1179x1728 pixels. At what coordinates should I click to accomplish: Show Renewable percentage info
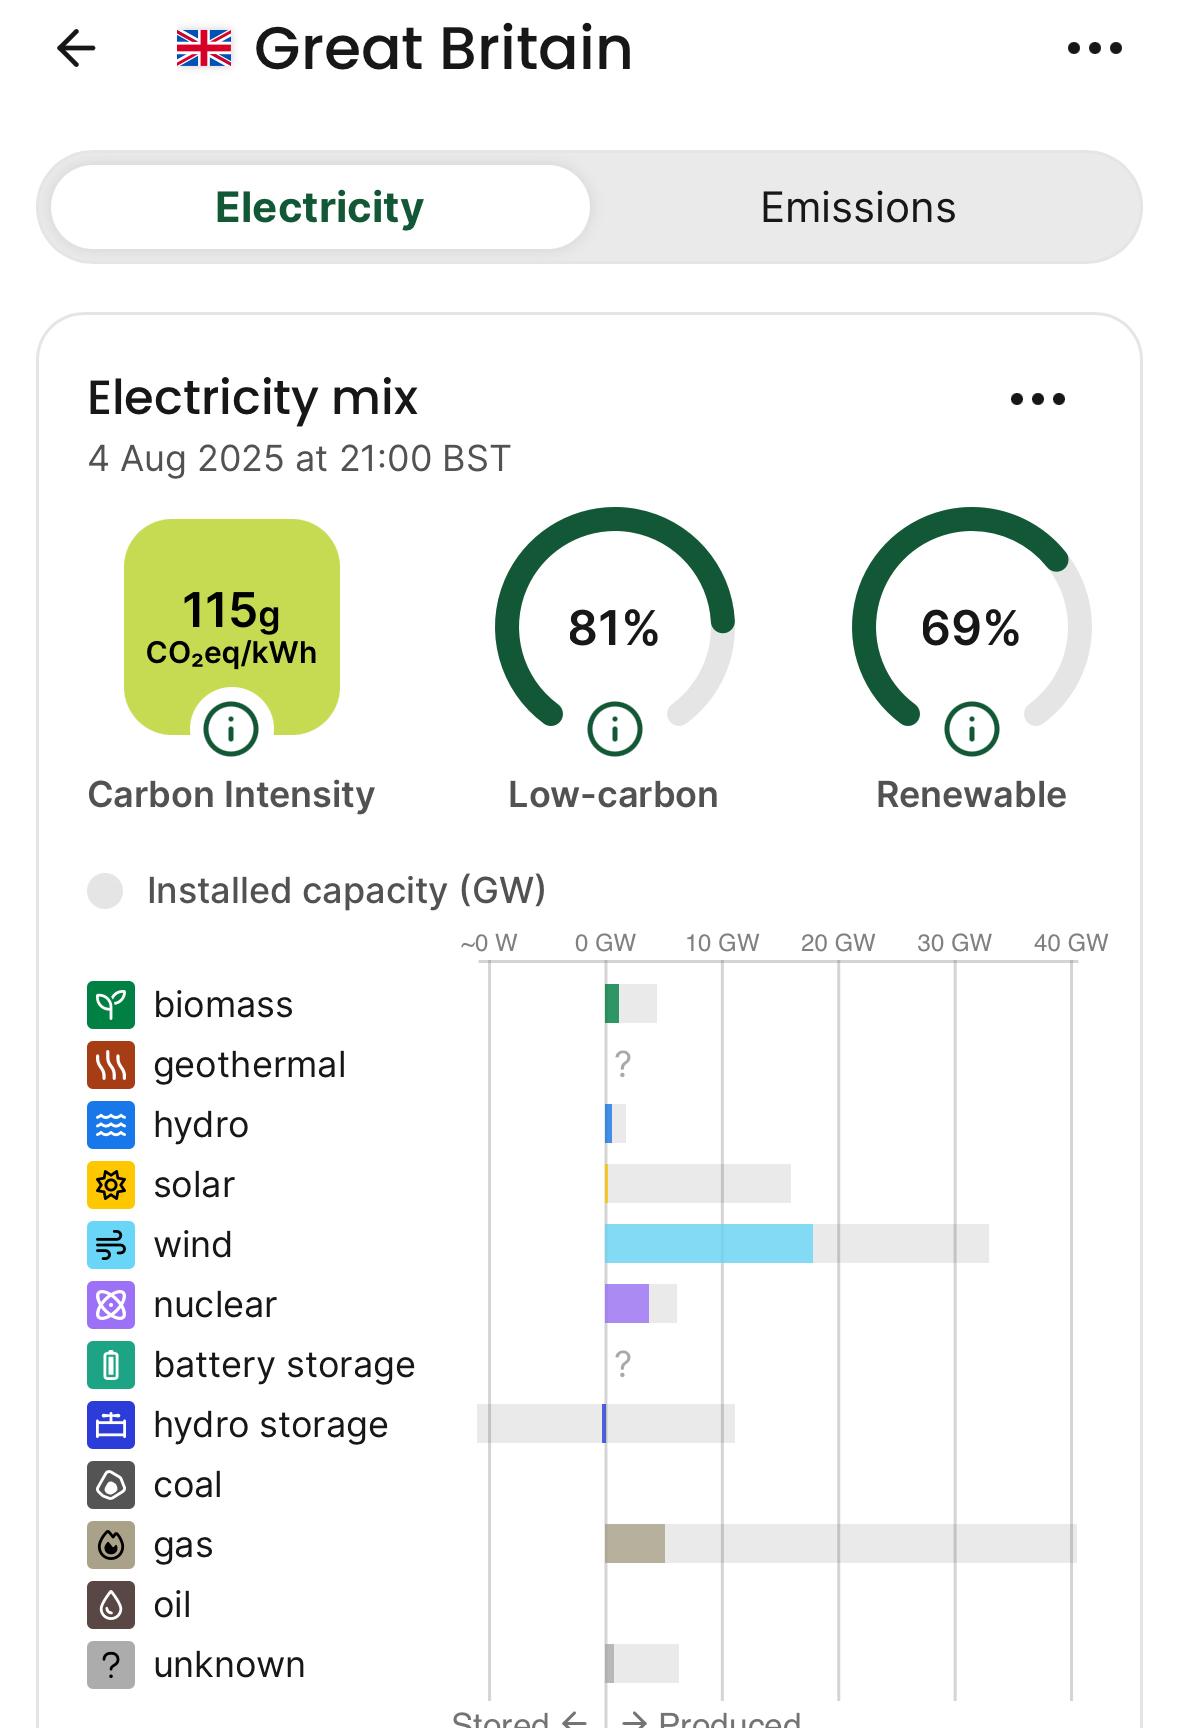tap(971, 729)
